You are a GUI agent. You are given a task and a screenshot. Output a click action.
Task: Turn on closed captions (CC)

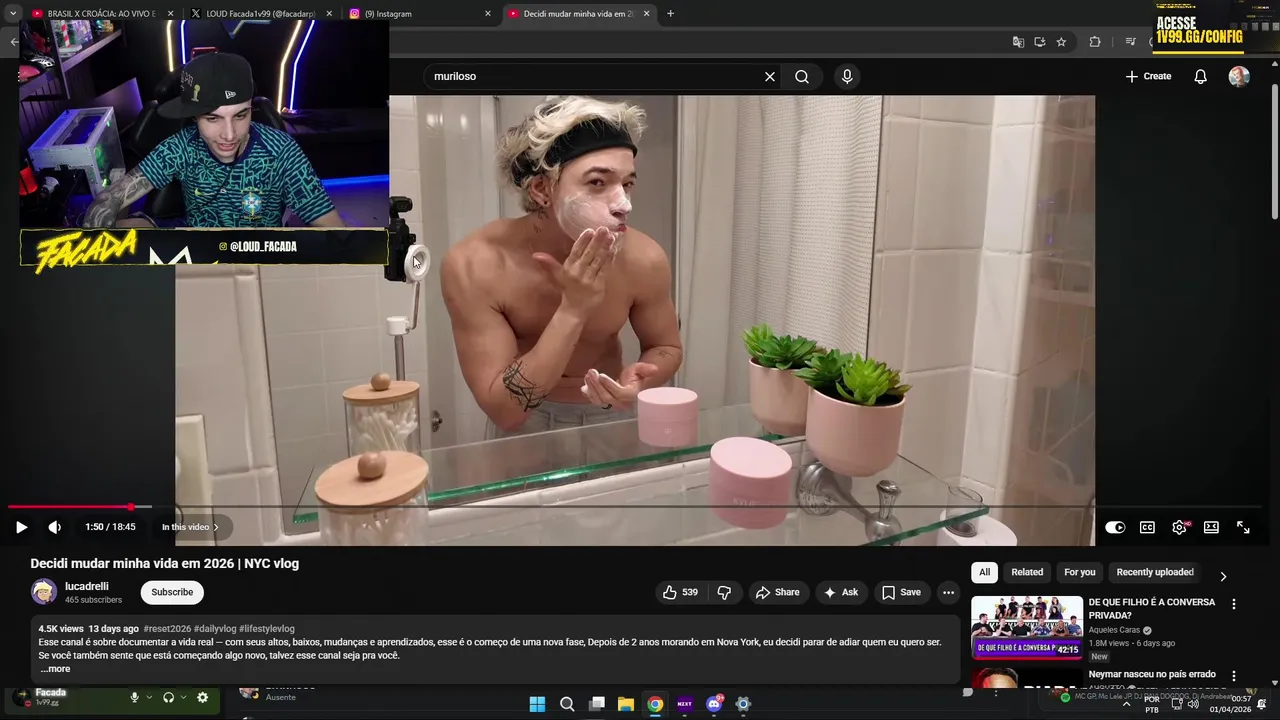pyautogui.click(x=1147, y=527)
